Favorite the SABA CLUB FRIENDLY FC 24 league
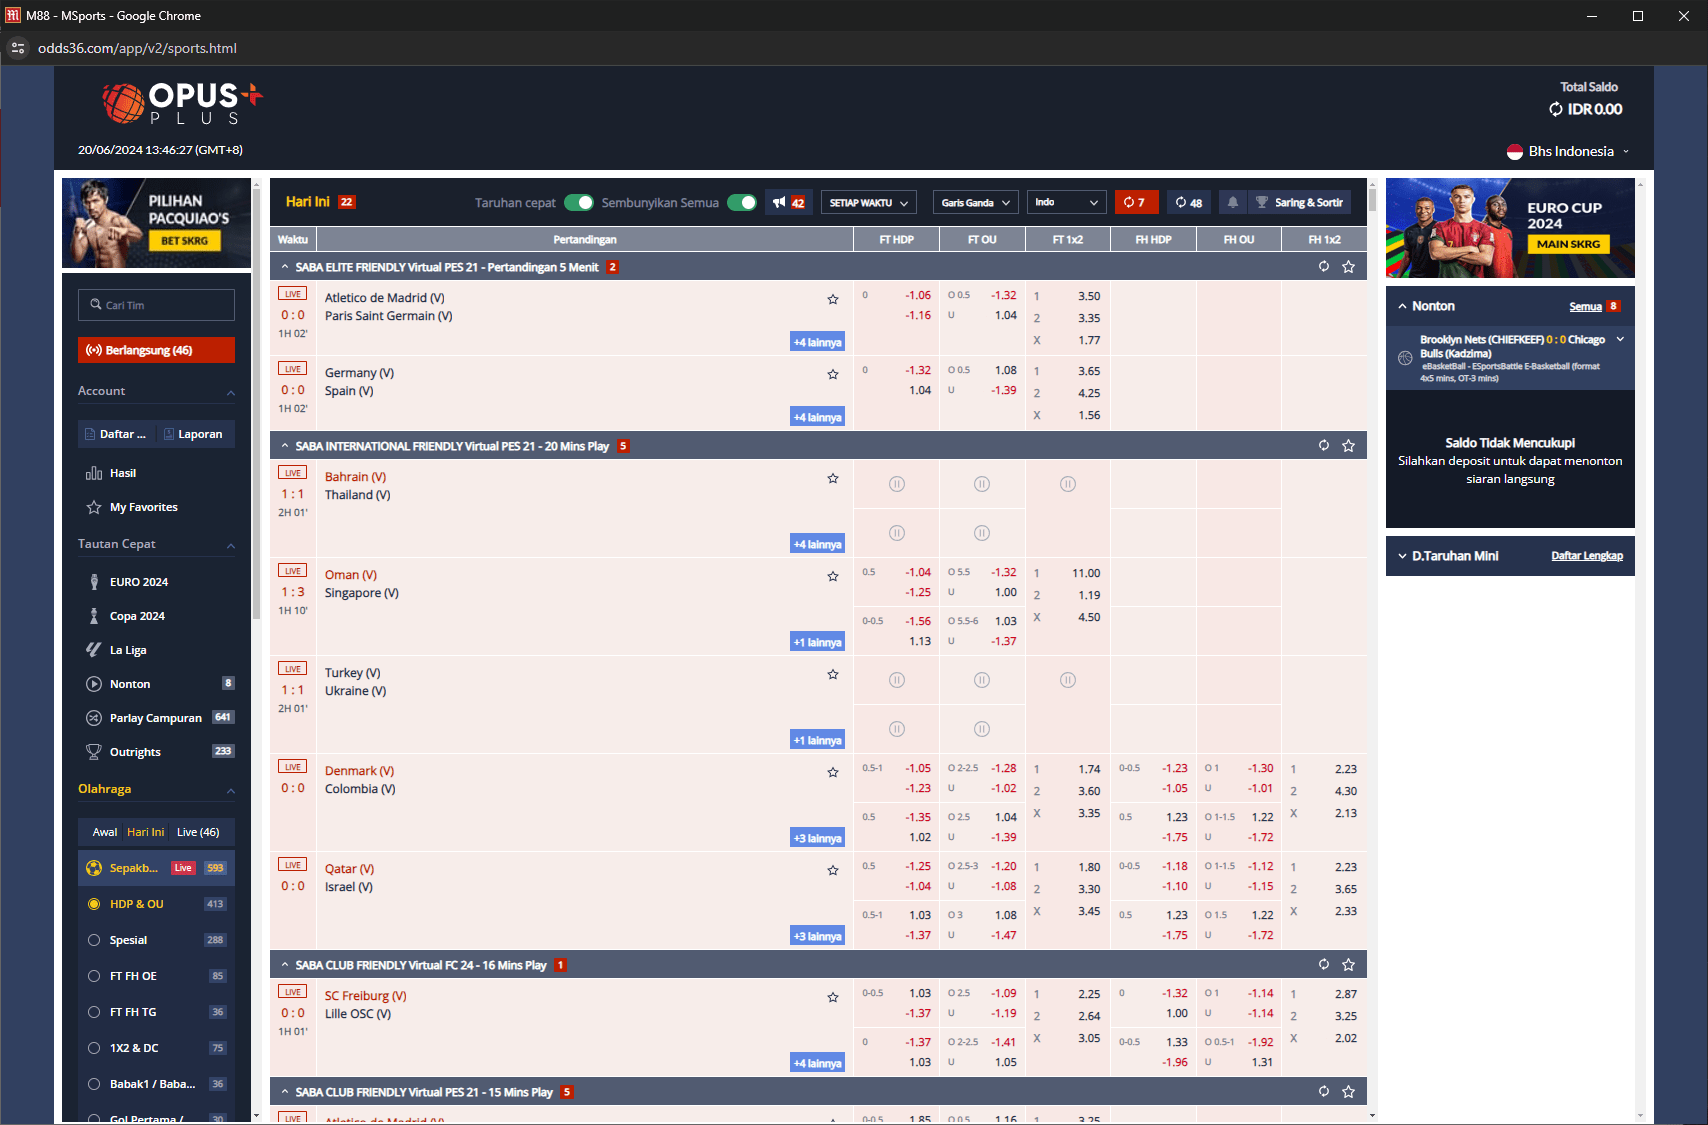The height and width of the screenshot is (1125, 1708). (x=1348, y=965)
